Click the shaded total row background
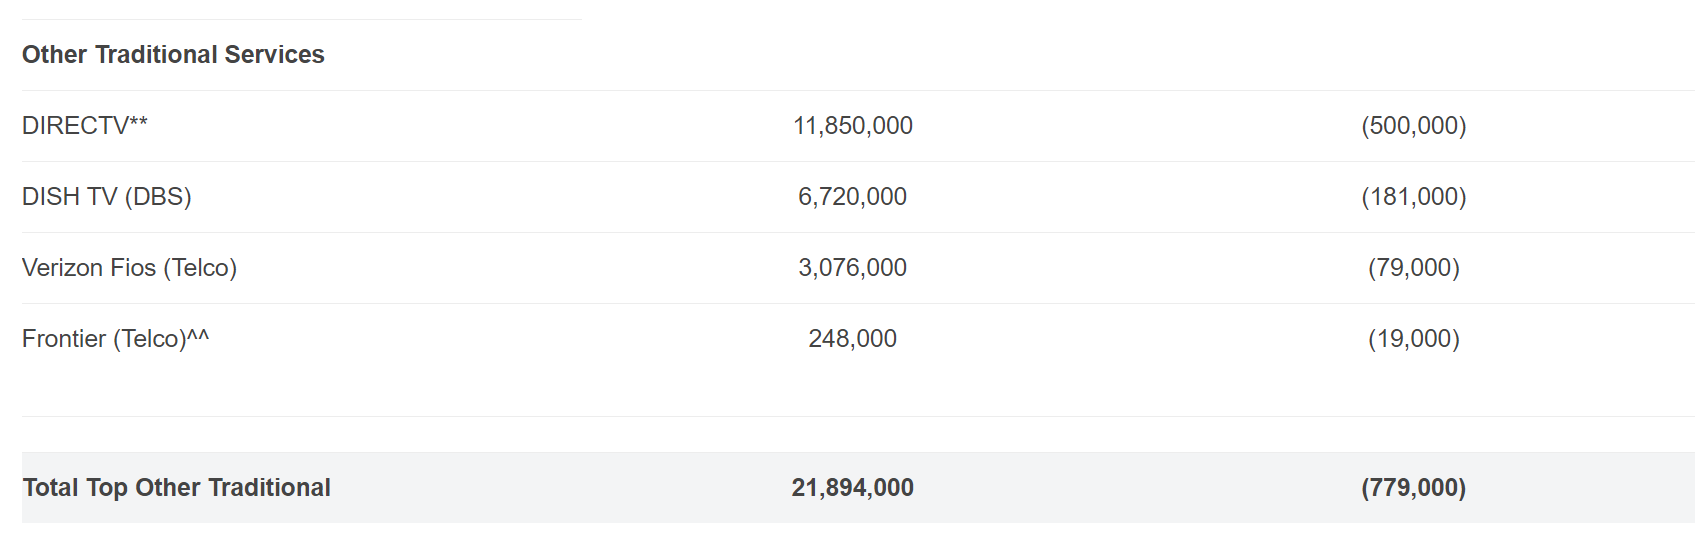Image resolution: width=1695 pixels, height=556 pixels. tap(858, 487)
